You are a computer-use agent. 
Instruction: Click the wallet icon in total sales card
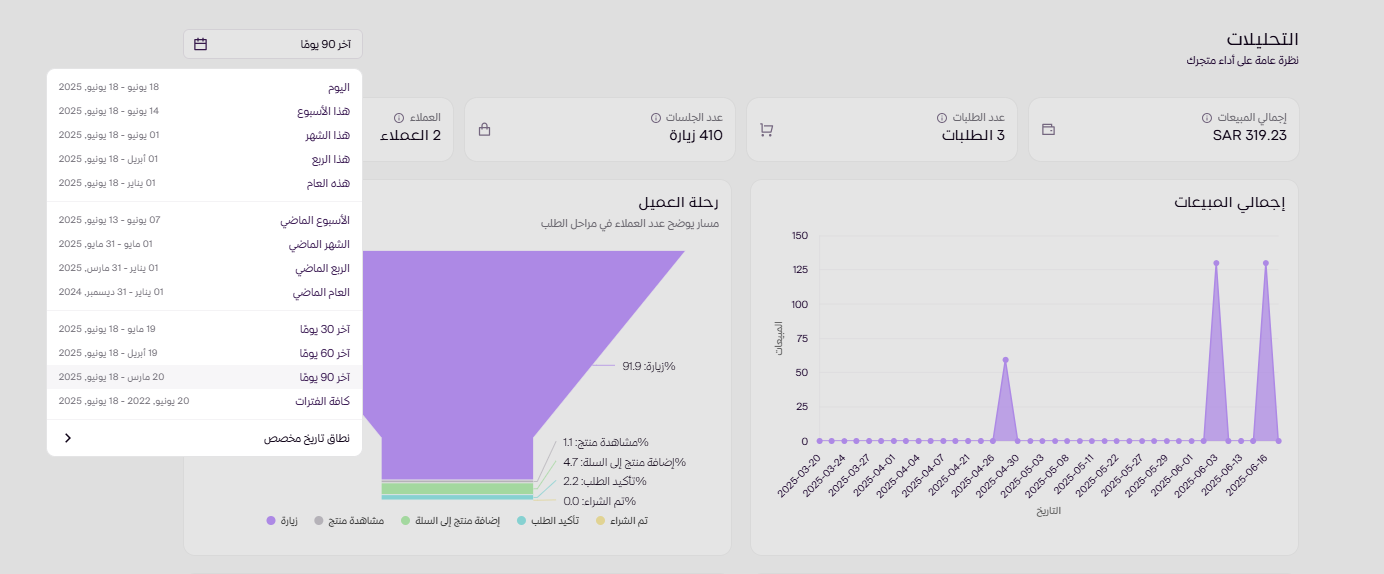(1049, 130)
